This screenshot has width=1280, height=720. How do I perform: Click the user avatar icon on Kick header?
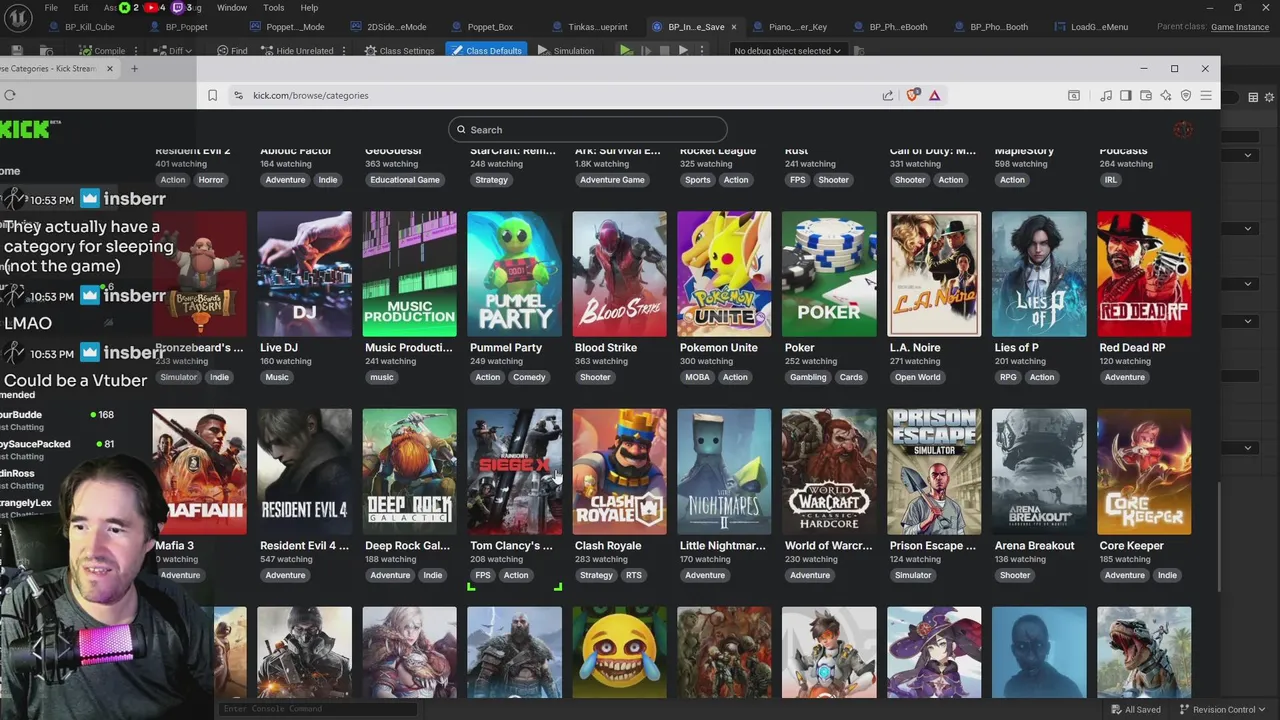1183,130
